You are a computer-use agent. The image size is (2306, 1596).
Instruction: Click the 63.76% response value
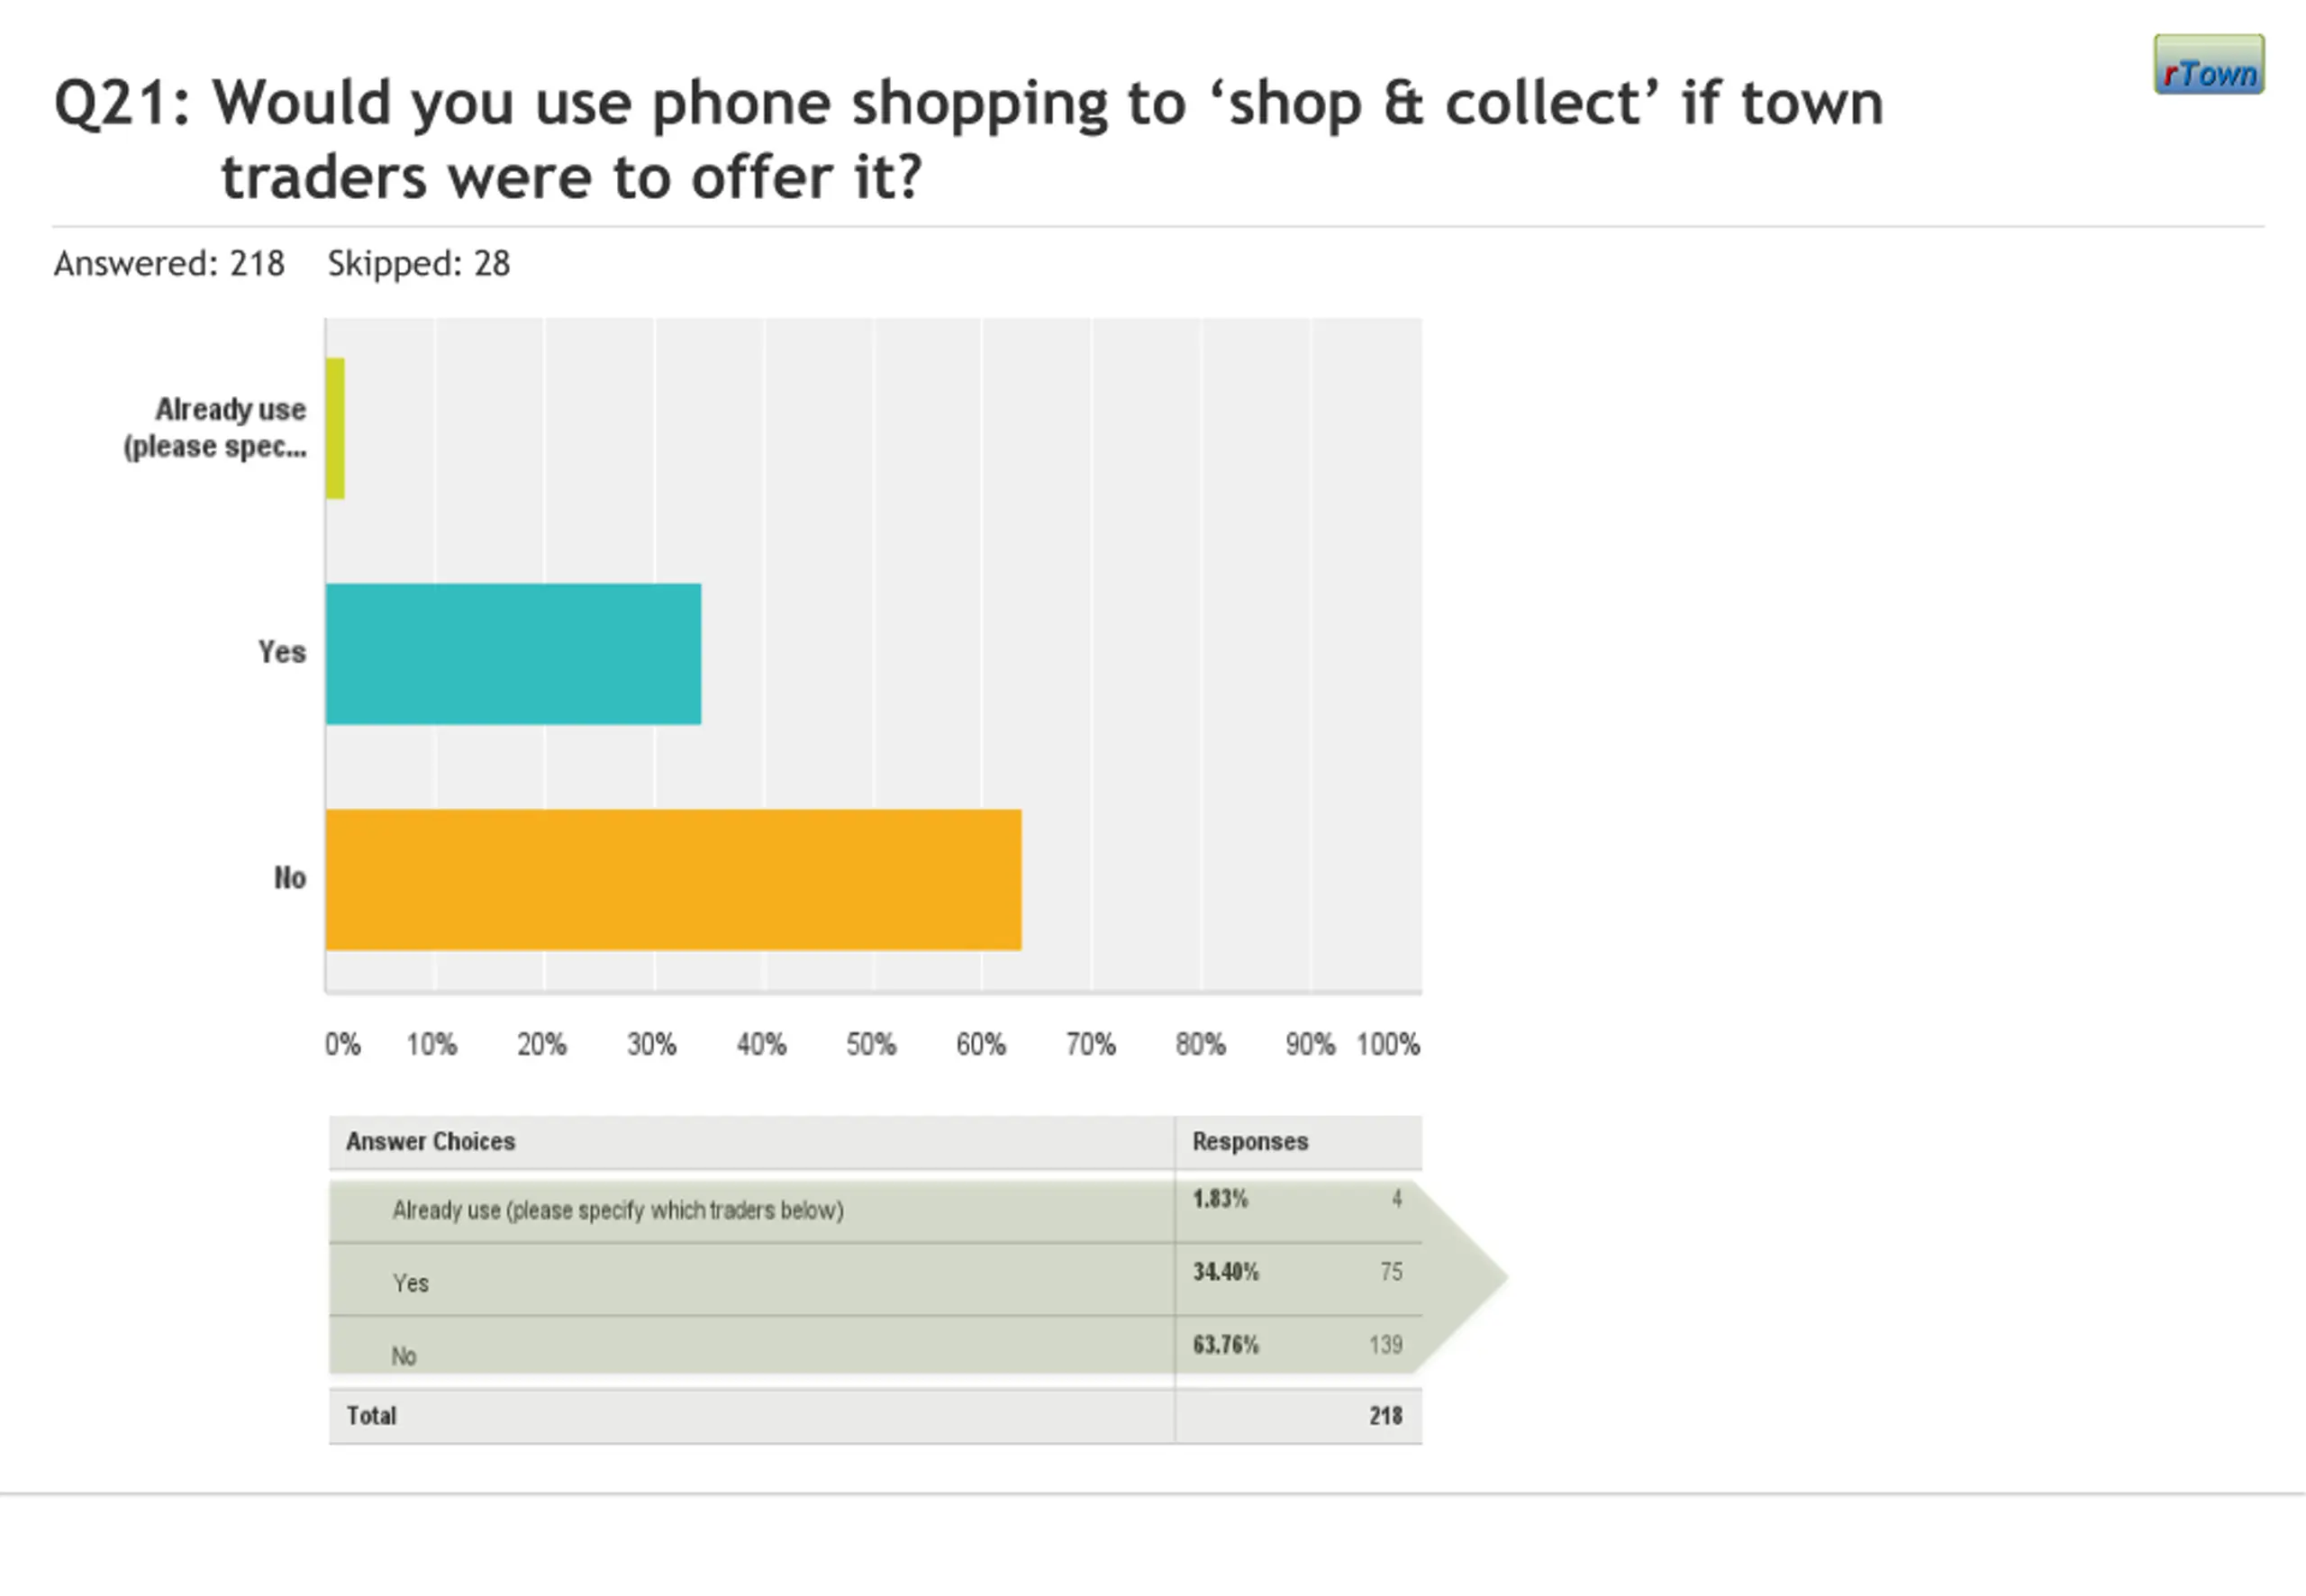coord(1225,1345)
